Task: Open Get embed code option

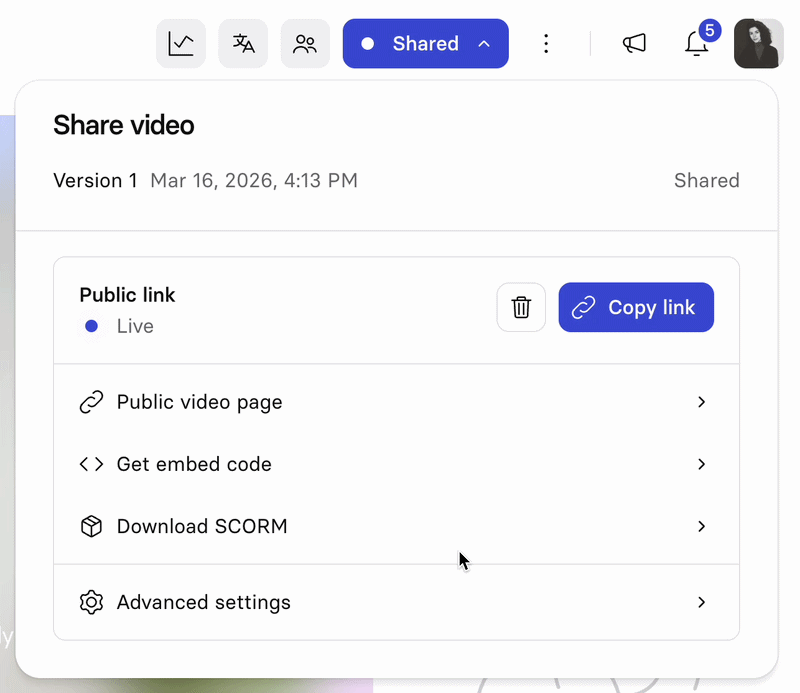Action: [x=396, y=464]
